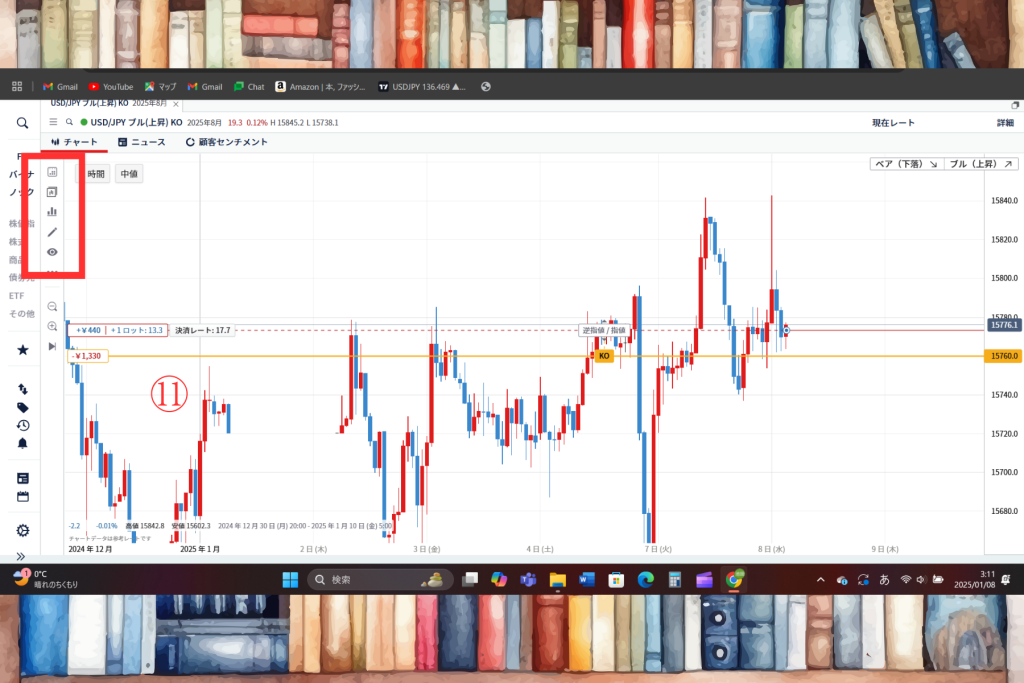Jump to latest candle with skip-forward icon
This screenshot has height=683, width=1024.
[x=53, y=346]
